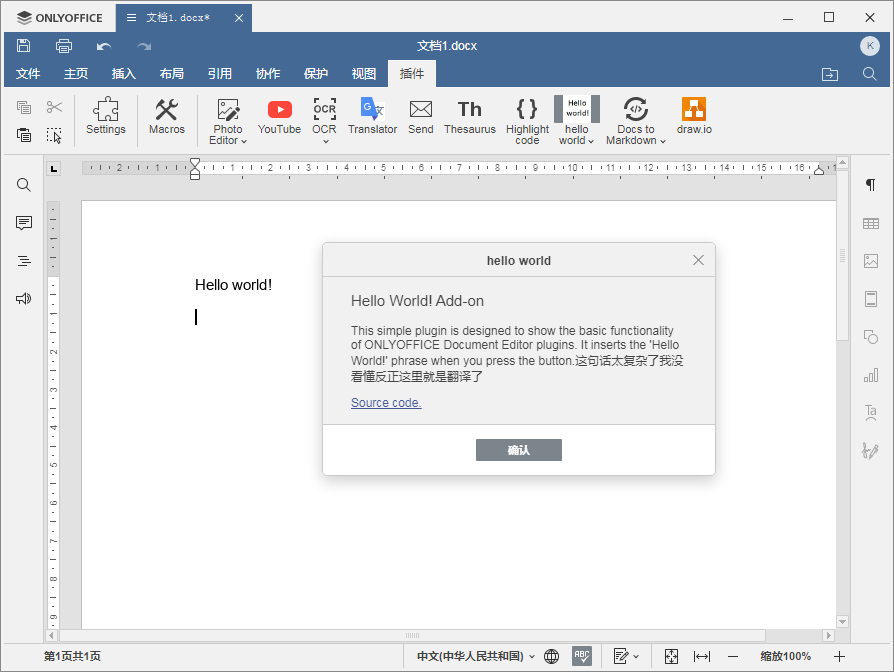The width and height of the screenshot is (894, 672).
Task: Switch to the 布局 tab
Action: tap(172, 74)
